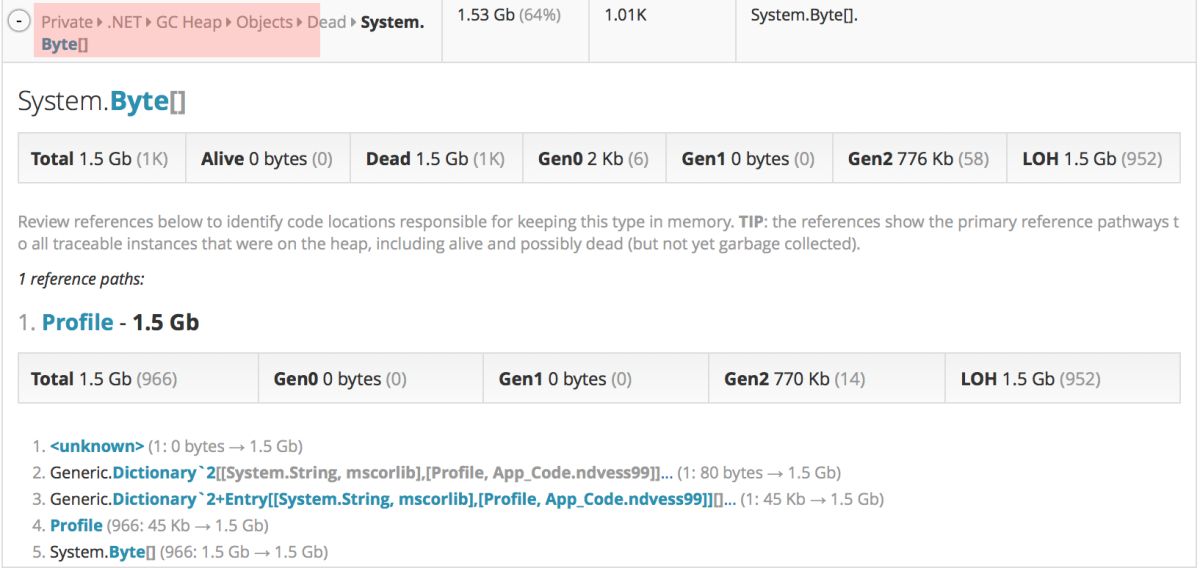Image resolution: width=1200 pixels, height=568 pixels.
Task: Select the Objects breadcrumb entry
Action: pos(264,22)
